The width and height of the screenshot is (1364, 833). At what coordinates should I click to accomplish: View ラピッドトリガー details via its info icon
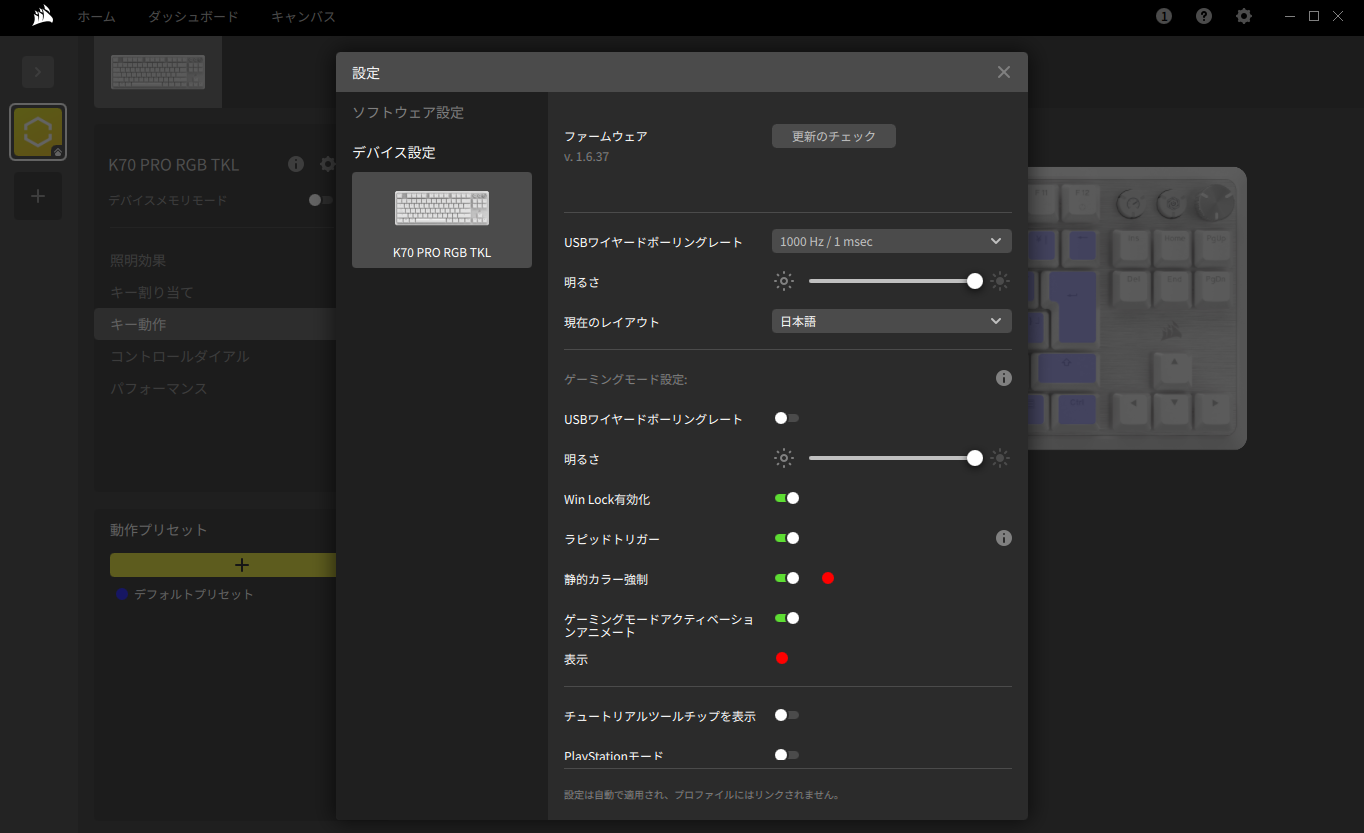click(1003, 538)
